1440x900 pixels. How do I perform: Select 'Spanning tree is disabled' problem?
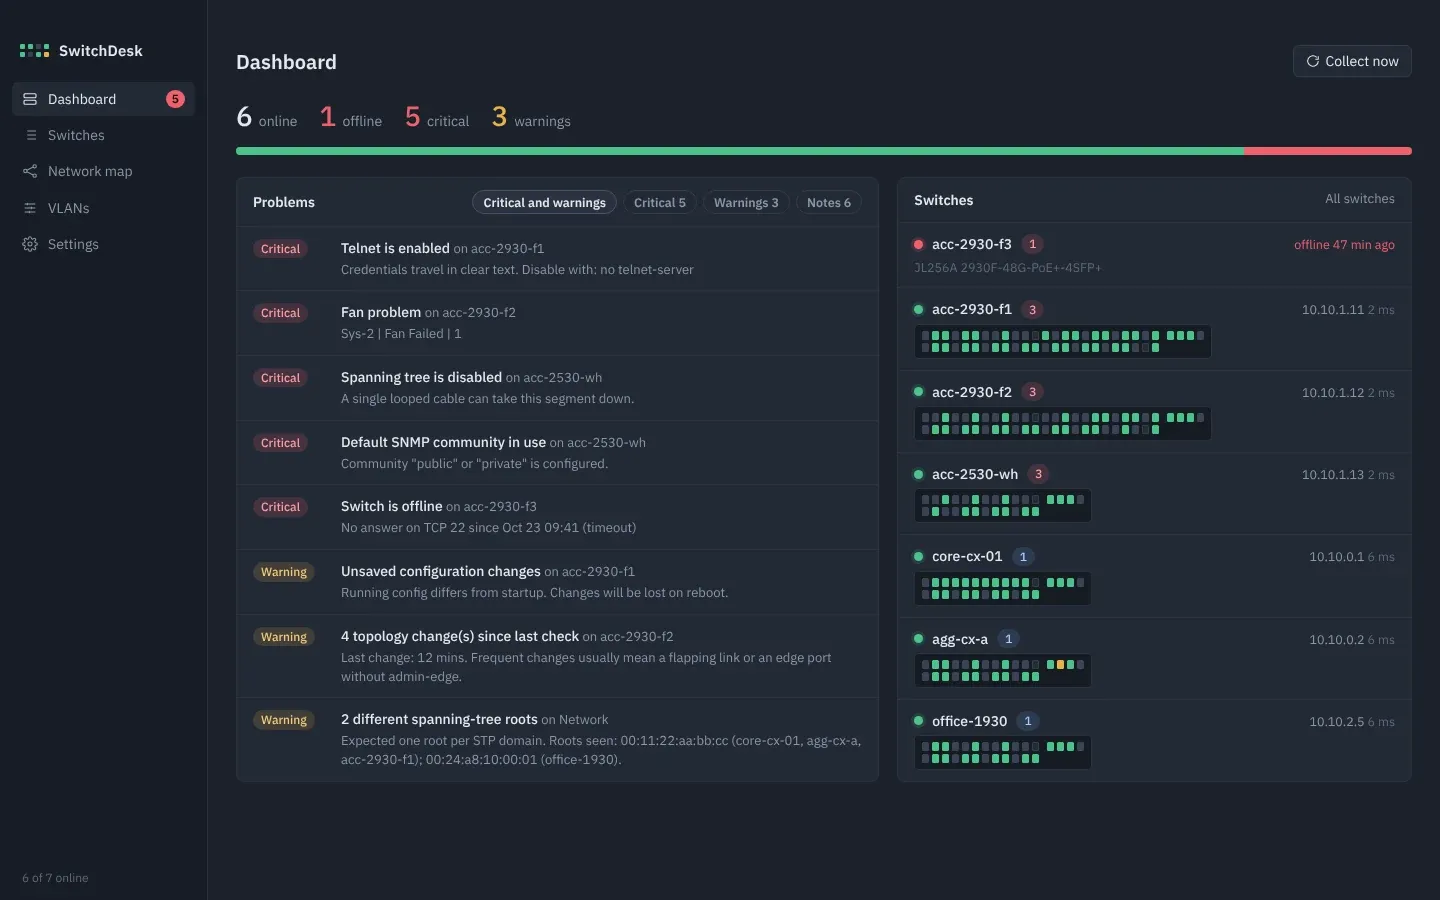click(558, 388)
